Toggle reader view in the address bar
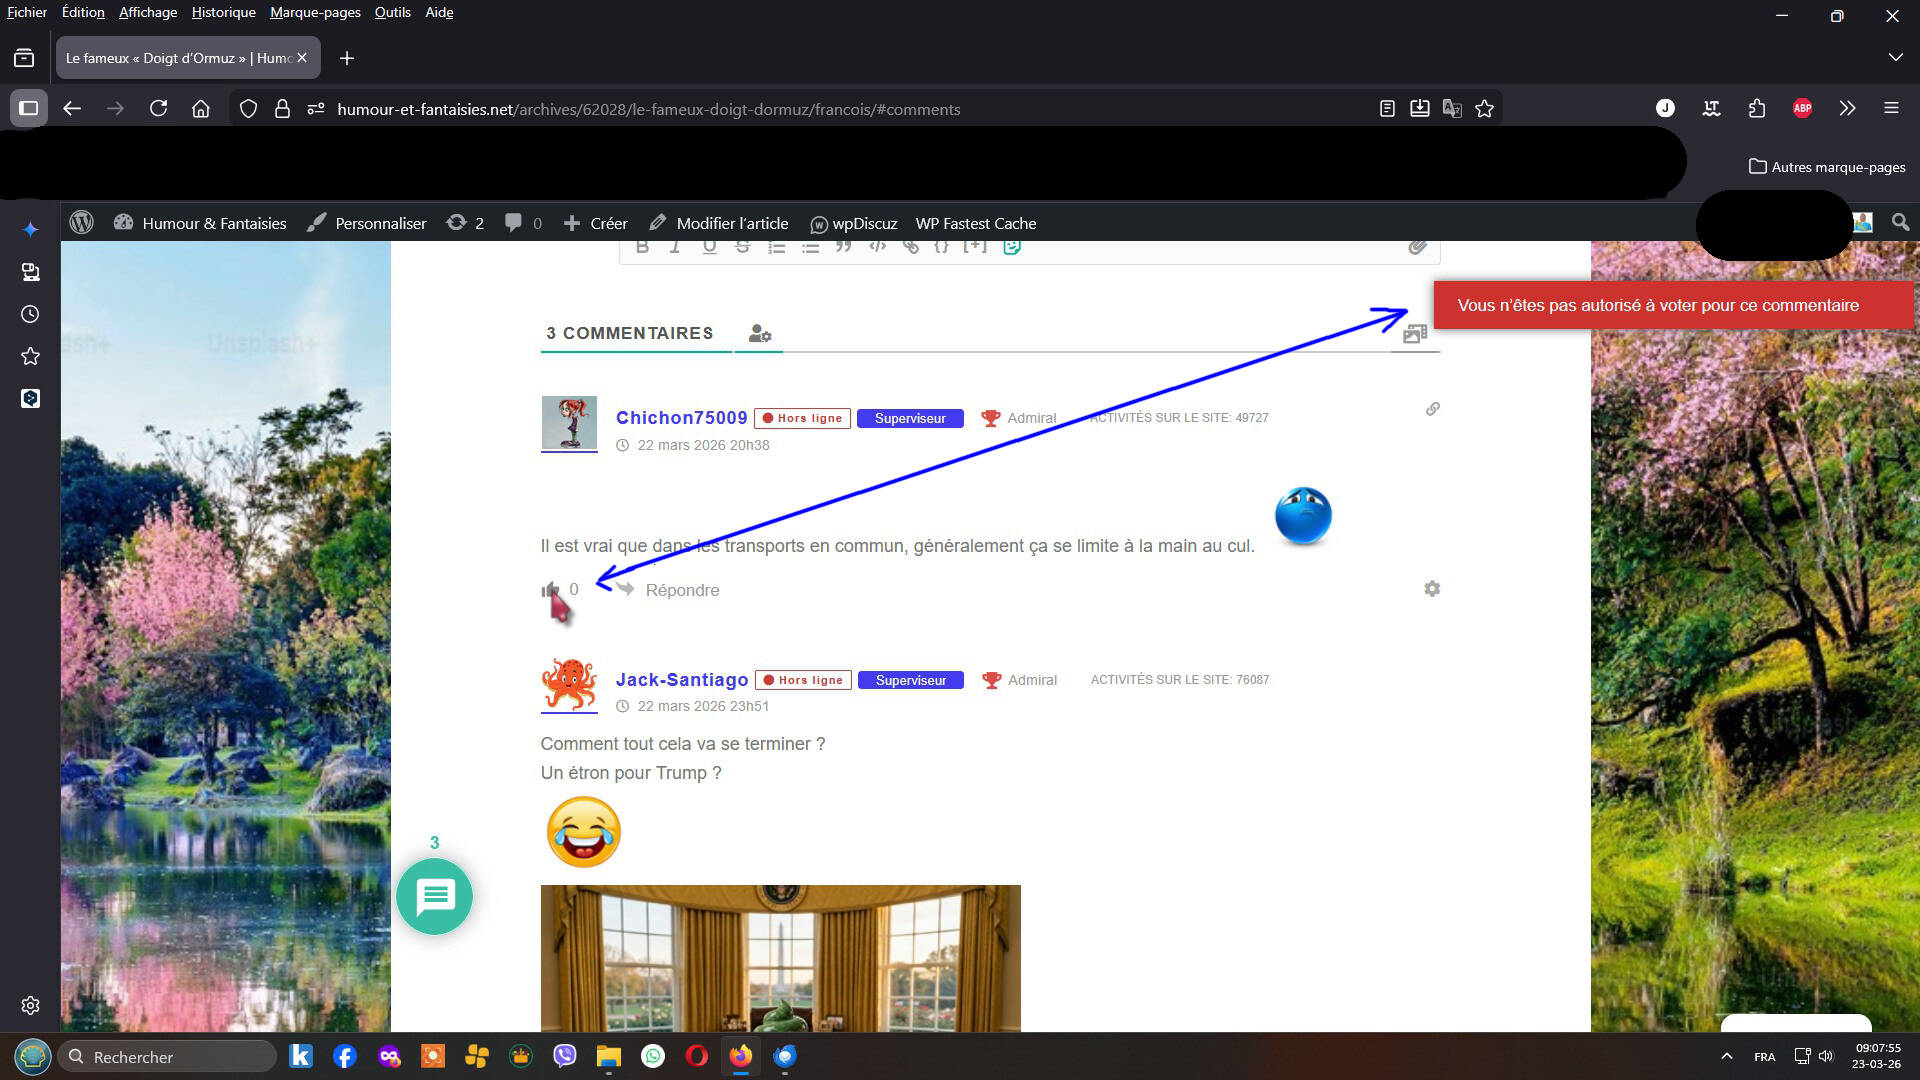This screenshot has width=1920, height=1080. [x=1387, y=109]
